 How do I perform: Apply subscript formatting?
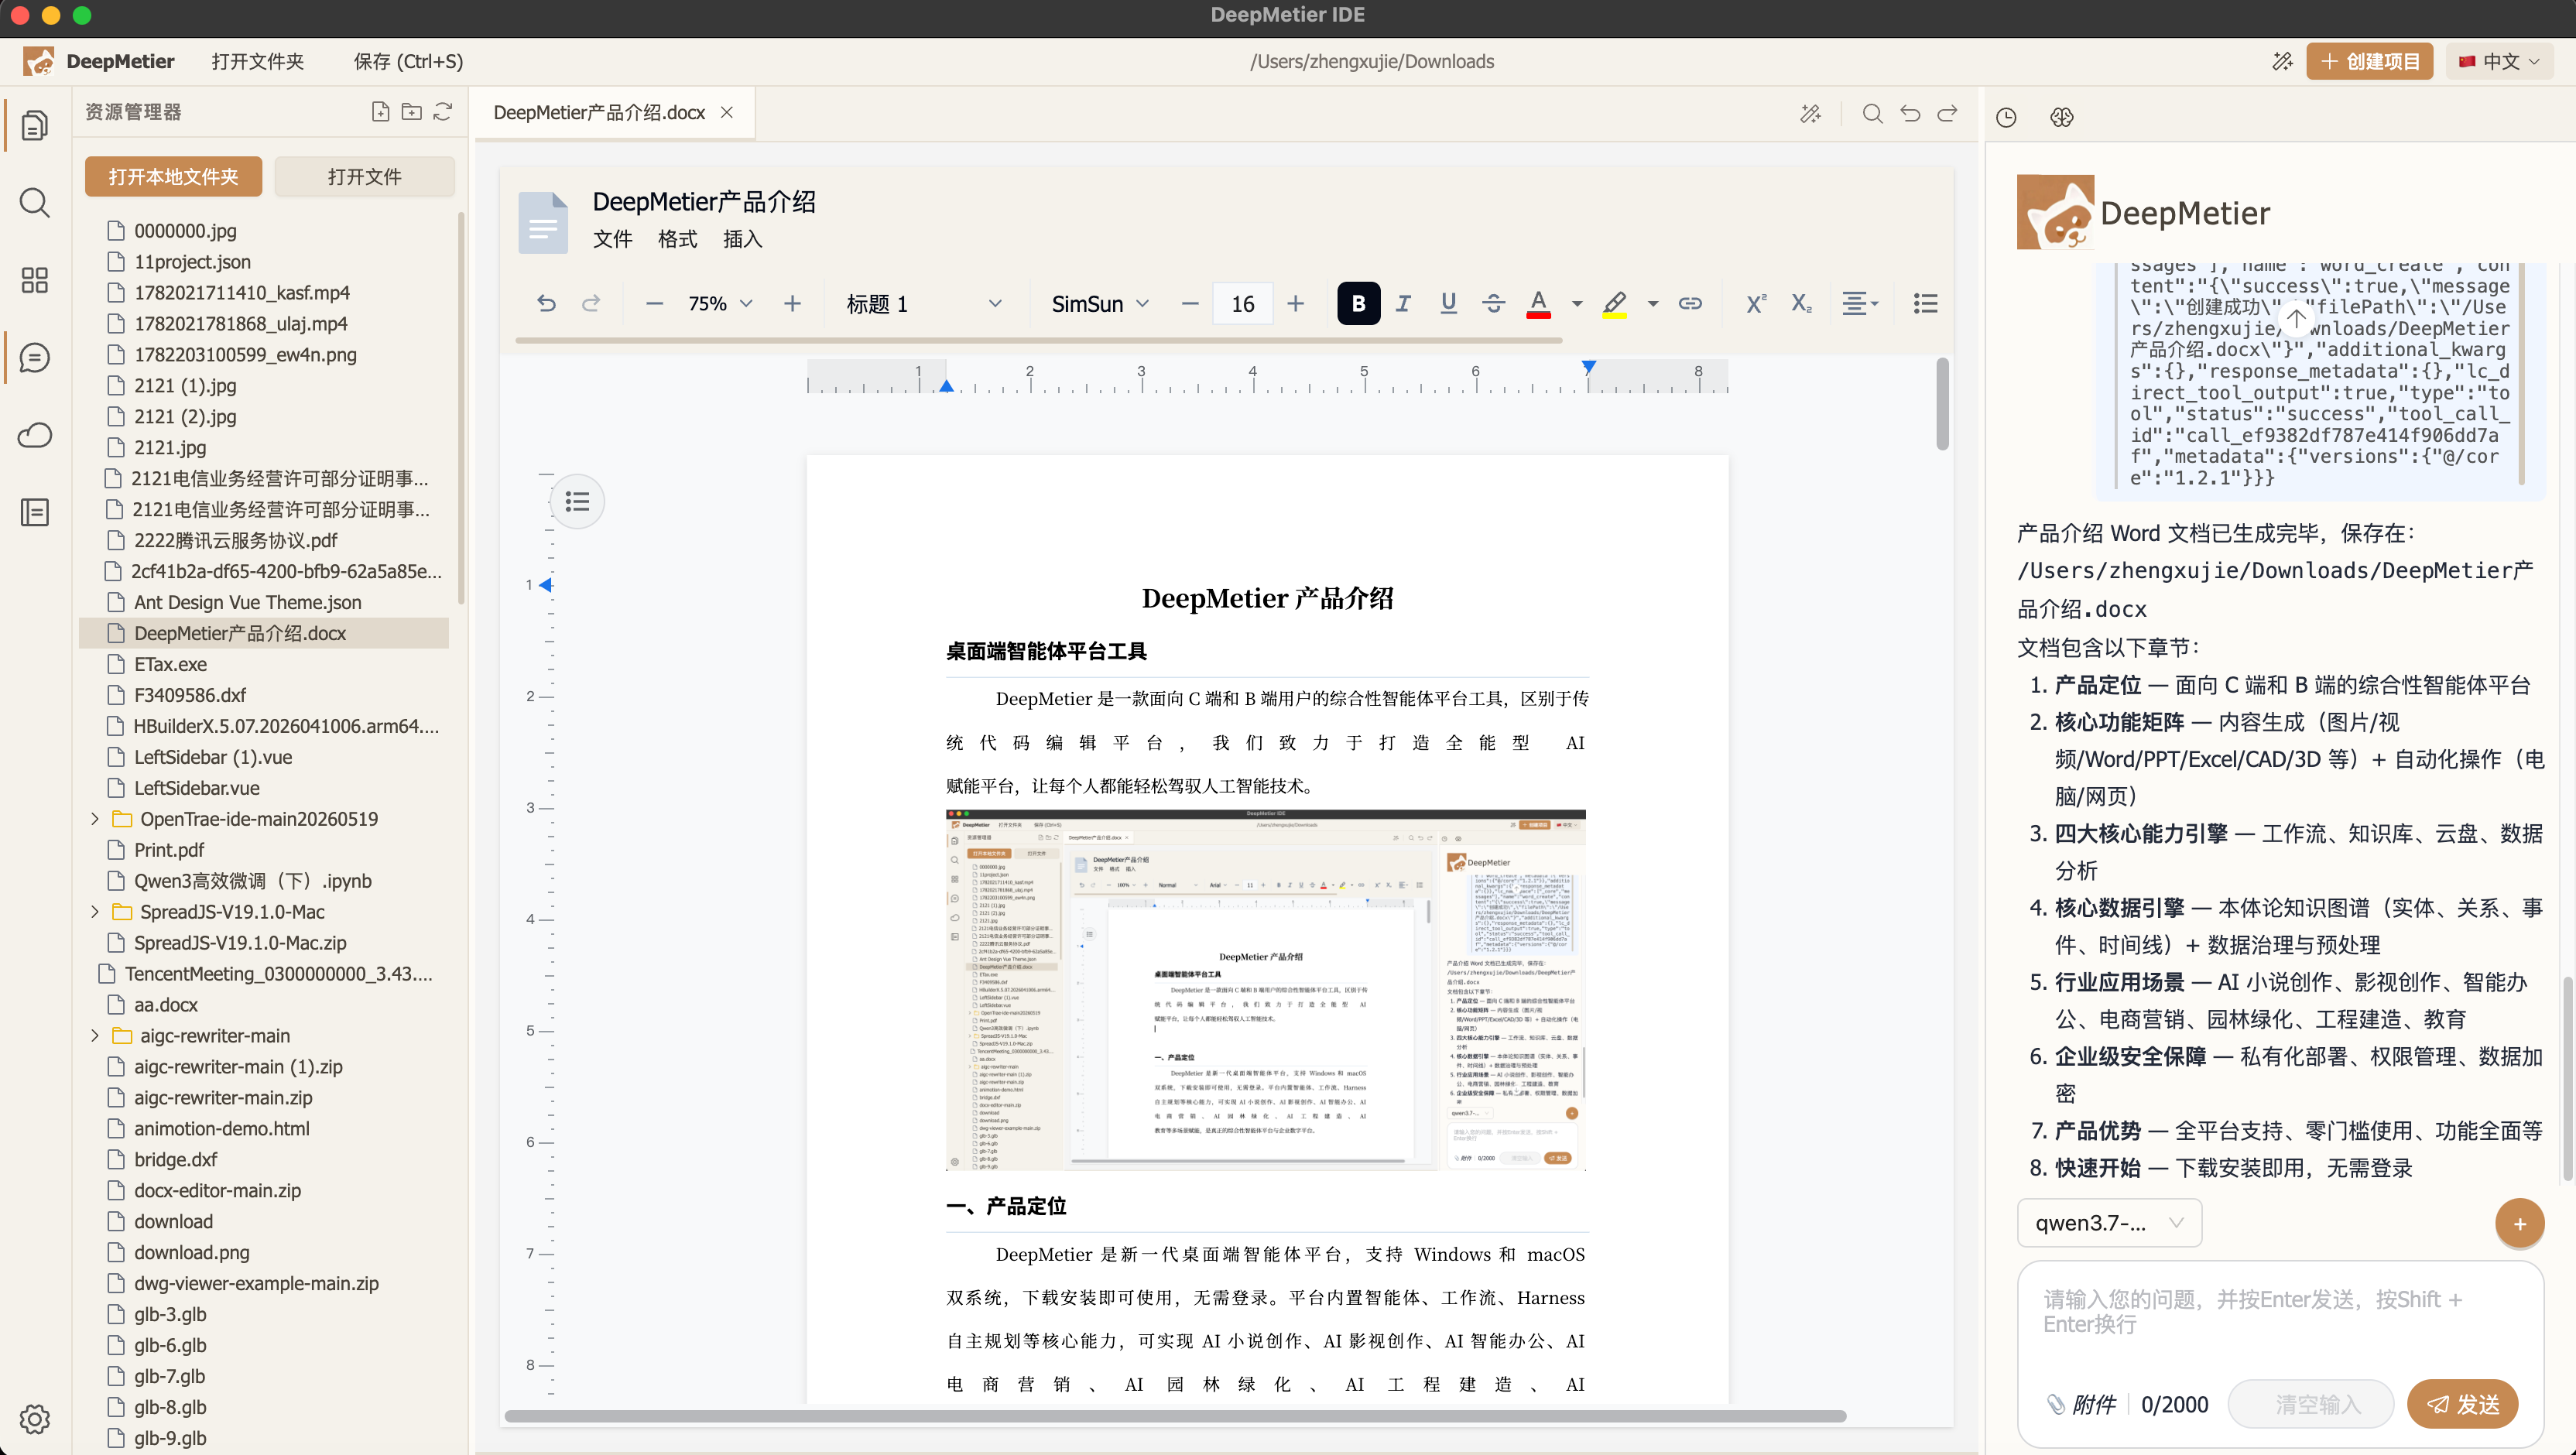point(1801,303)
